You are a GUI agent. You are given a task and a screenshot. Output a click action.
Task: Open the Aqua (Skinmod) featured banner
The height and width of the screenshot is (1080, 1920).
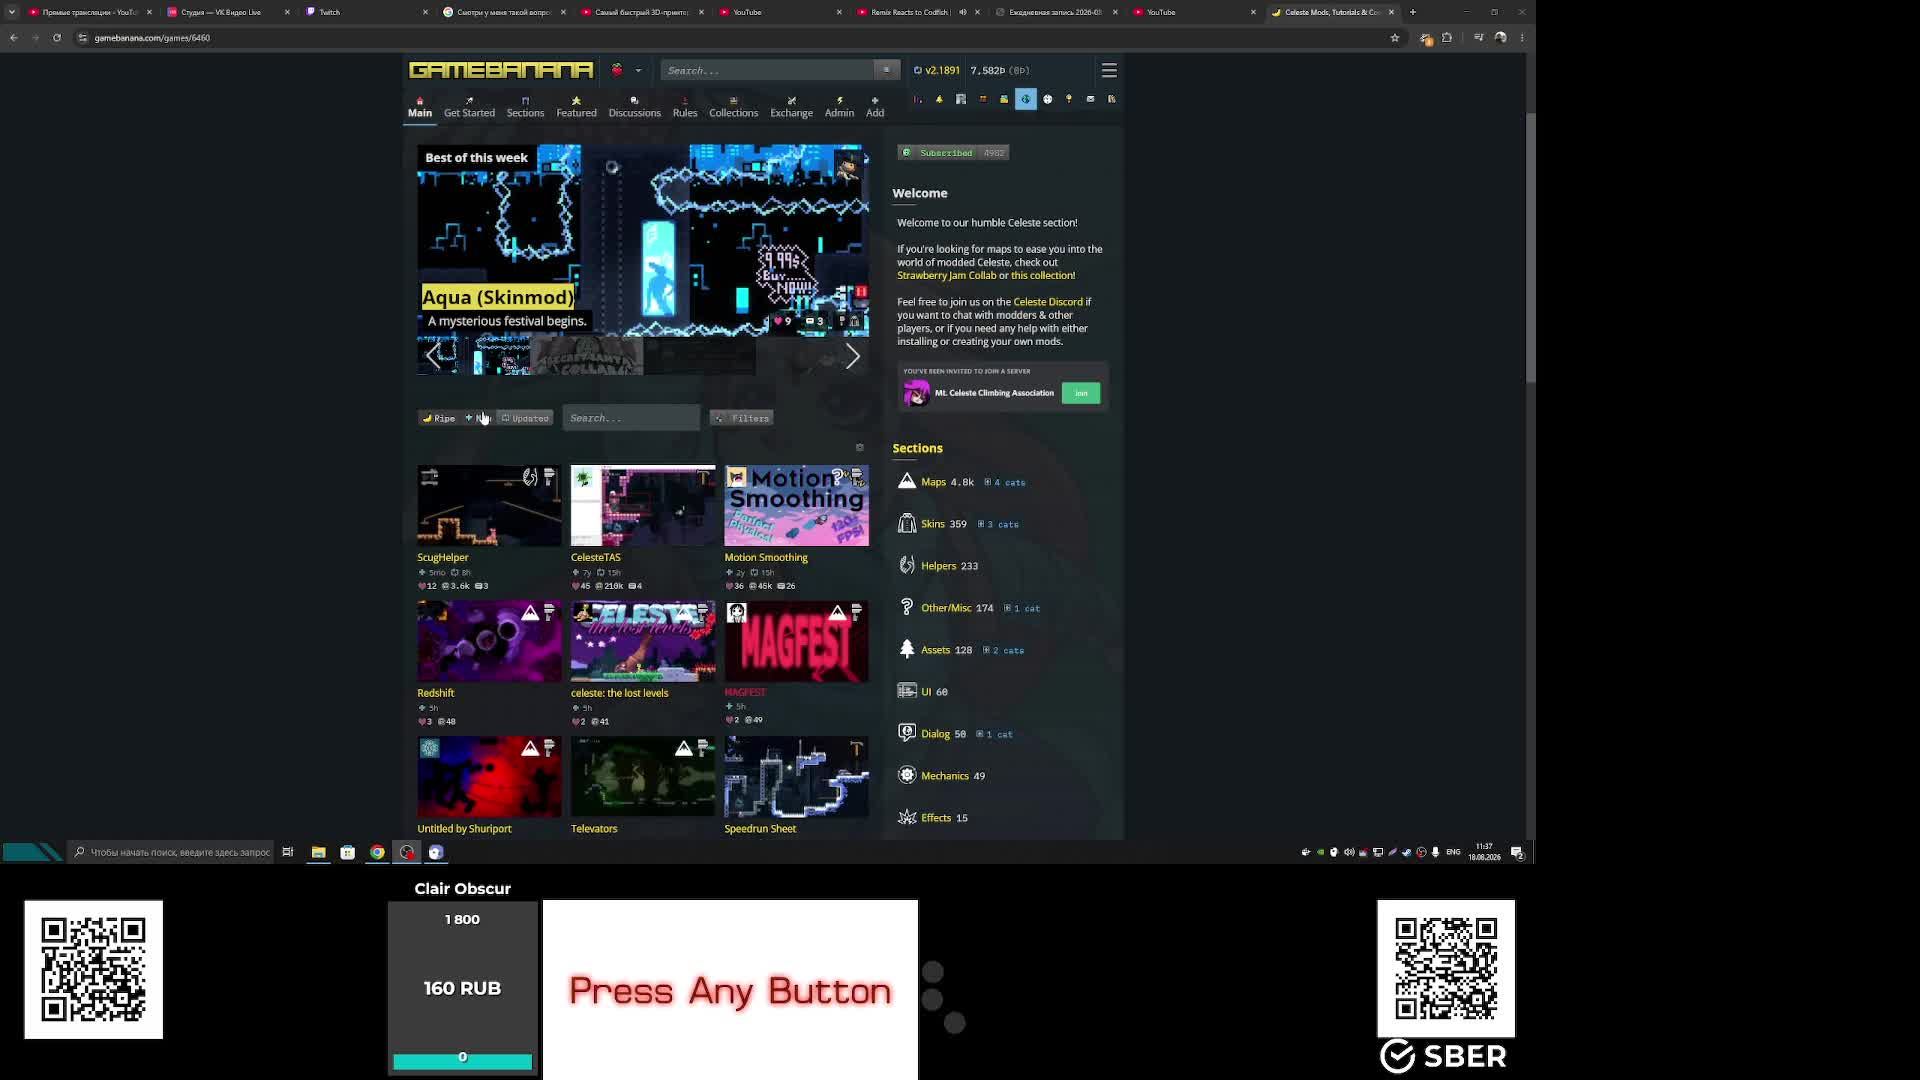coord(643,241)
